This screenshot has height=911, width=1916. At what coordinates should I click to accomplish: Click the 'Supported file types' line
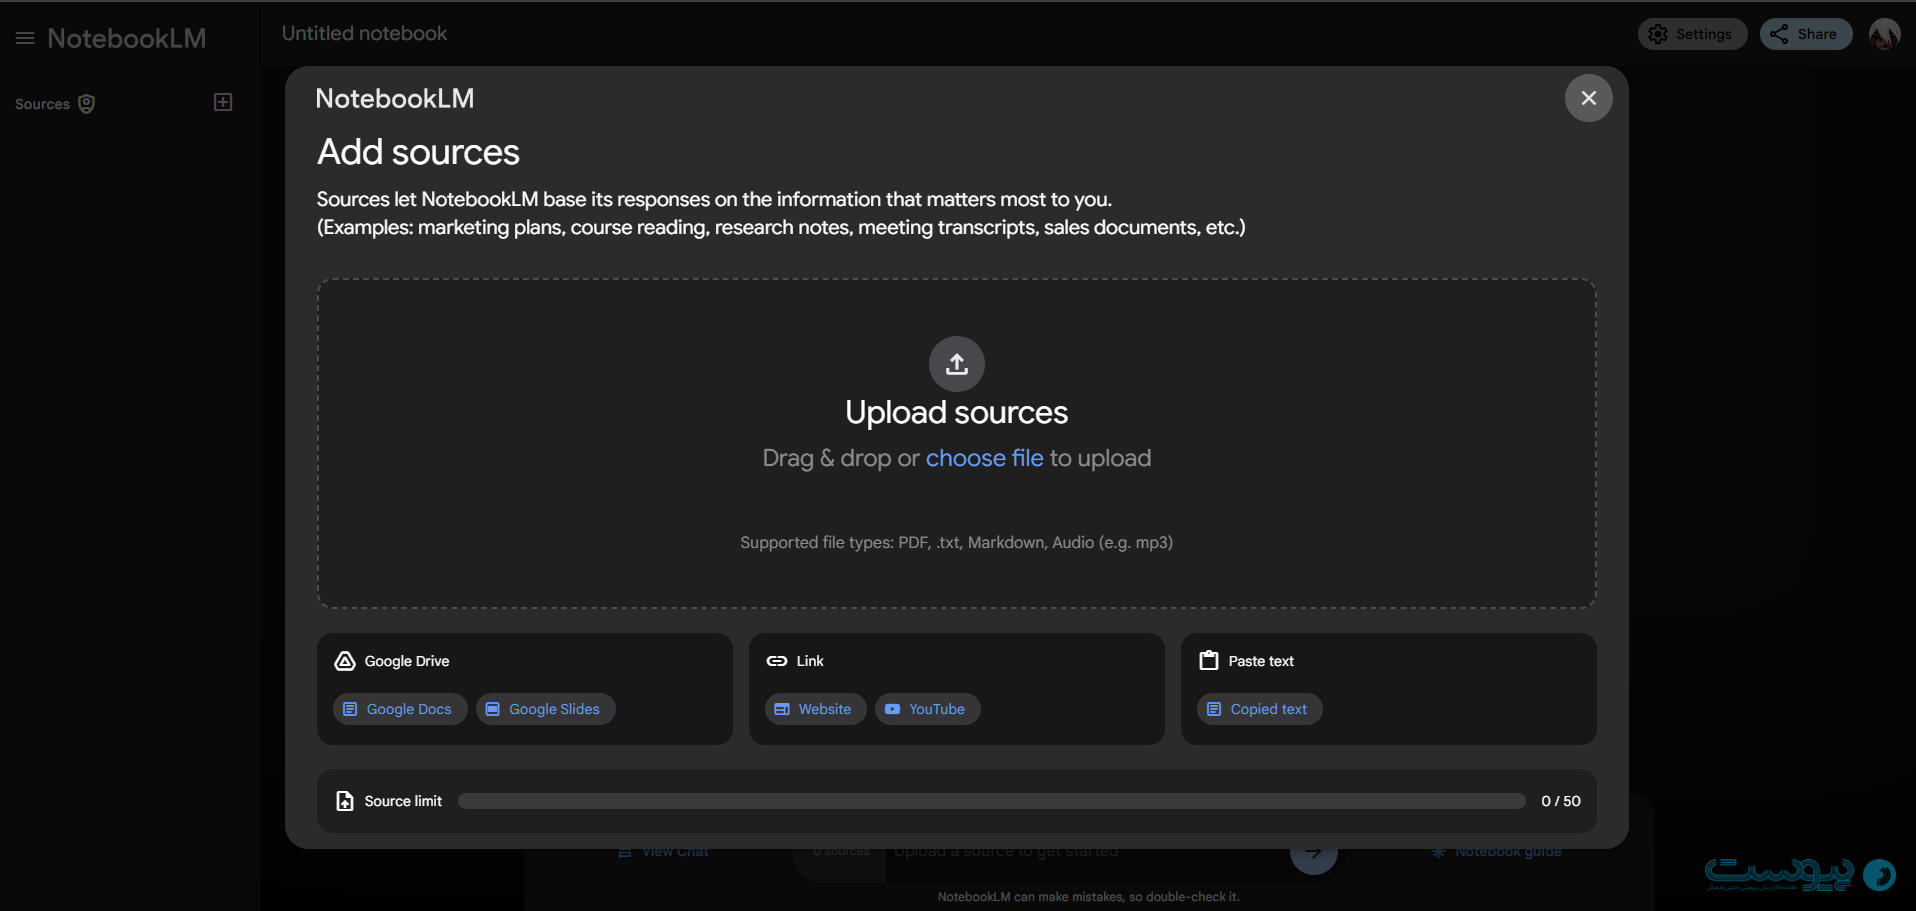click(956, 542)
